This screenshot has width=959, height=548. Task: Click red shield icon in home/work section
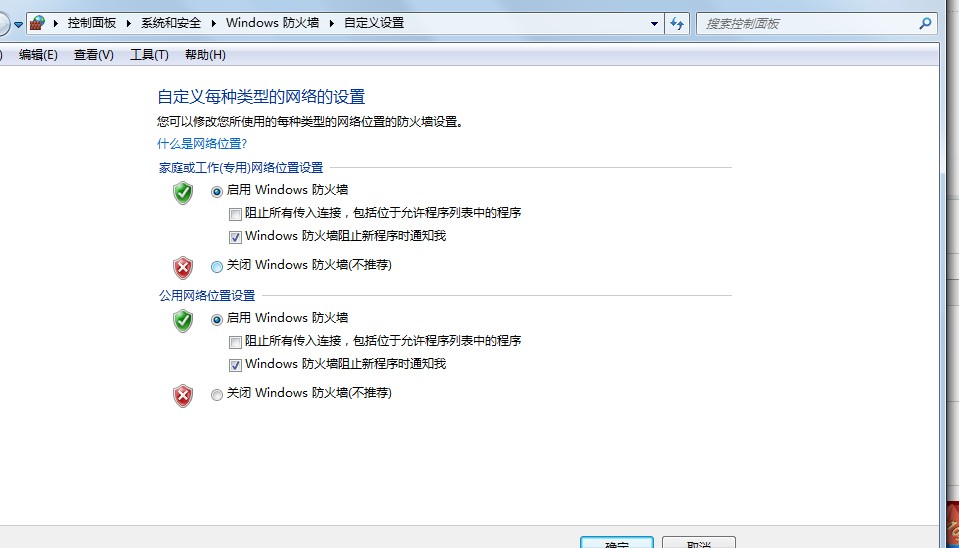coord(183,268)
